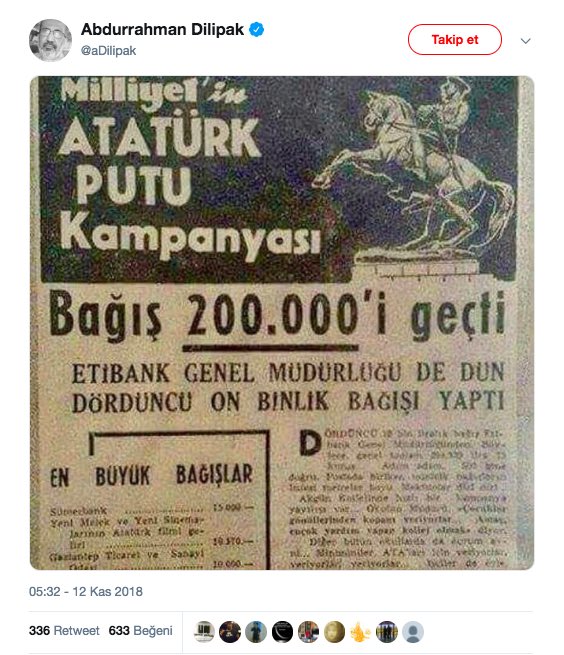Follow the account with Takip et

tap(455, 40)
